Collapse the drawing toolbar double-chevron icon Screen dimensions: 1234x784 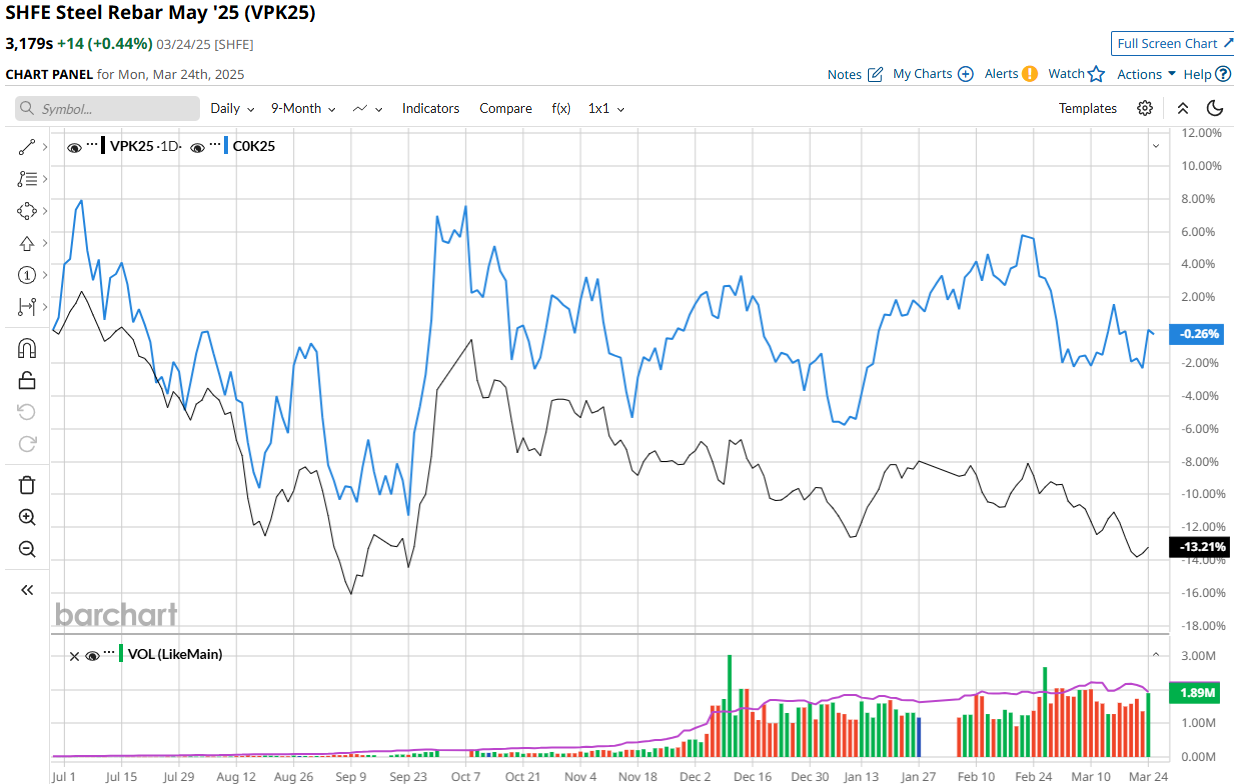pyautogui.click(x=27, y=590)
